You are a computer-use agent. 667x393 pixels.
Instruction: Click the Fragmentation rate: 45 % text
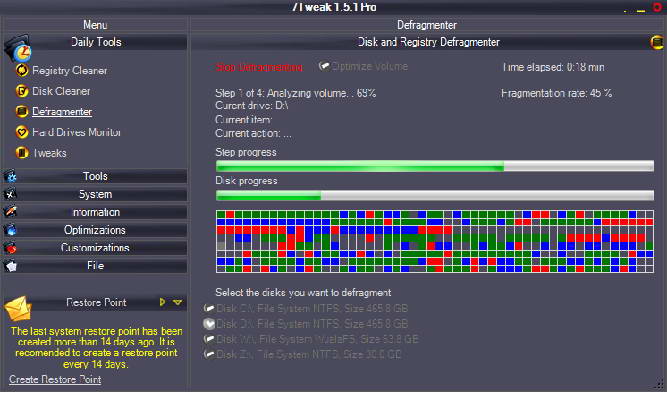coord(556,93)
